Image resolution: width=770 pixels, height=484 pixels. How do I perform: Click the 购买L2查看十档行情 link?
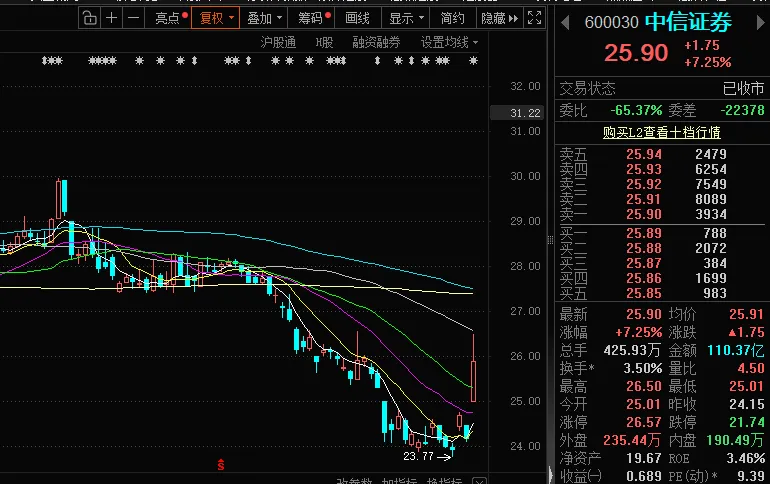[x=661, y=133]
